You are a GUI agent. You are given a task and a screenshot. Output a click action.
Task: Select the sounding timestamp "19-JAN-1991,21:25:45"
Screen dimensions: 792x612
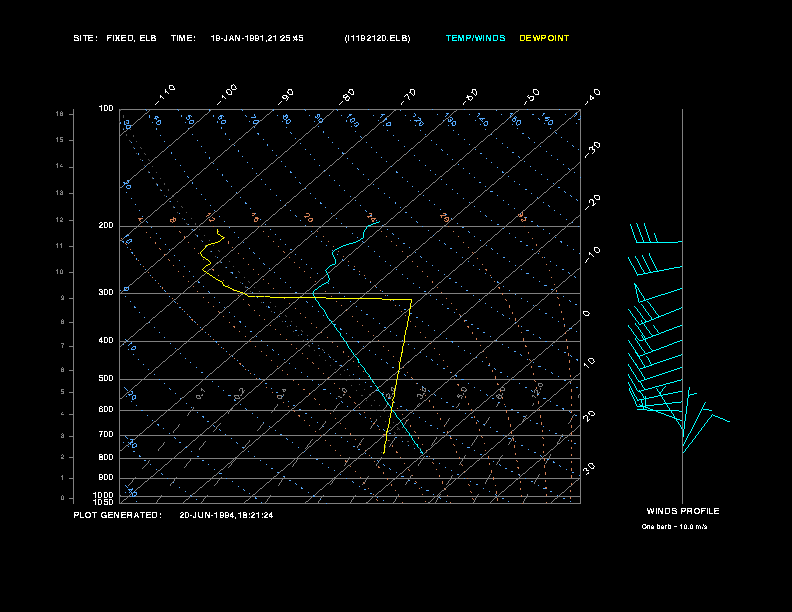pyautogui.click(x=257, y=38)
